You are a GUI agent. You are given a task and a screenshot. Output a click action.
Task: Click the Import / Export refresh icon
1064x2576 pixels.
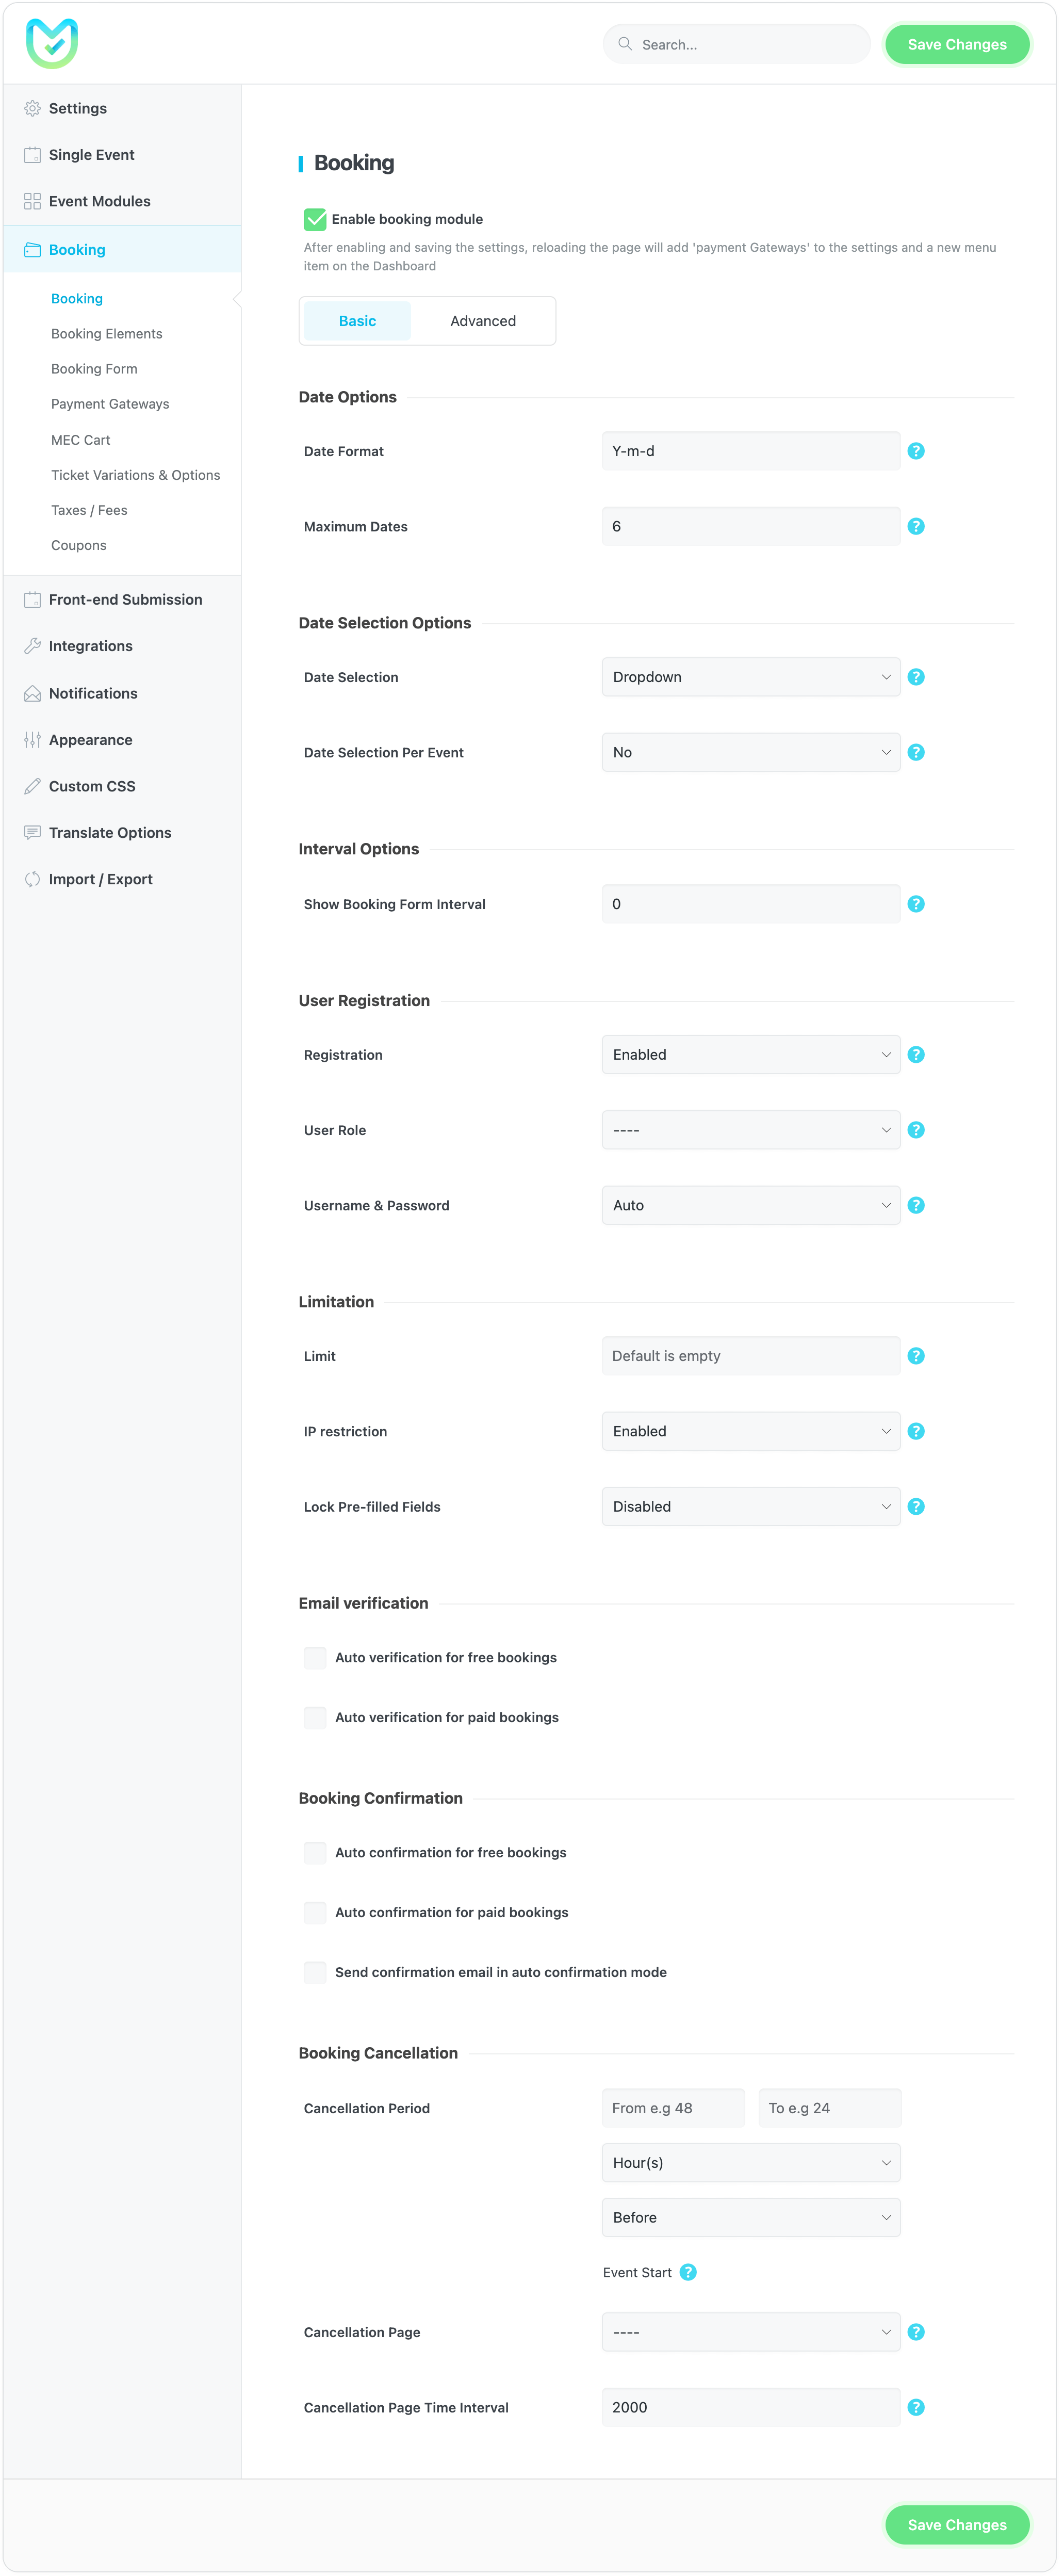32,879
